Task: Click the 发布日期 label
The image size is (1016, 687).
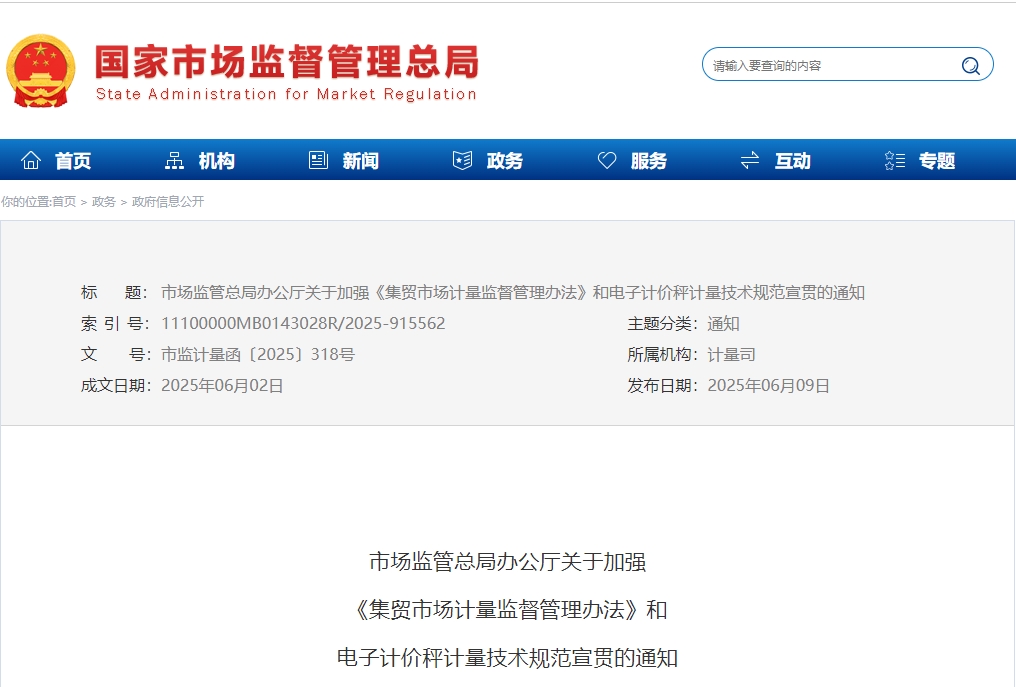Action: (662, 386)
